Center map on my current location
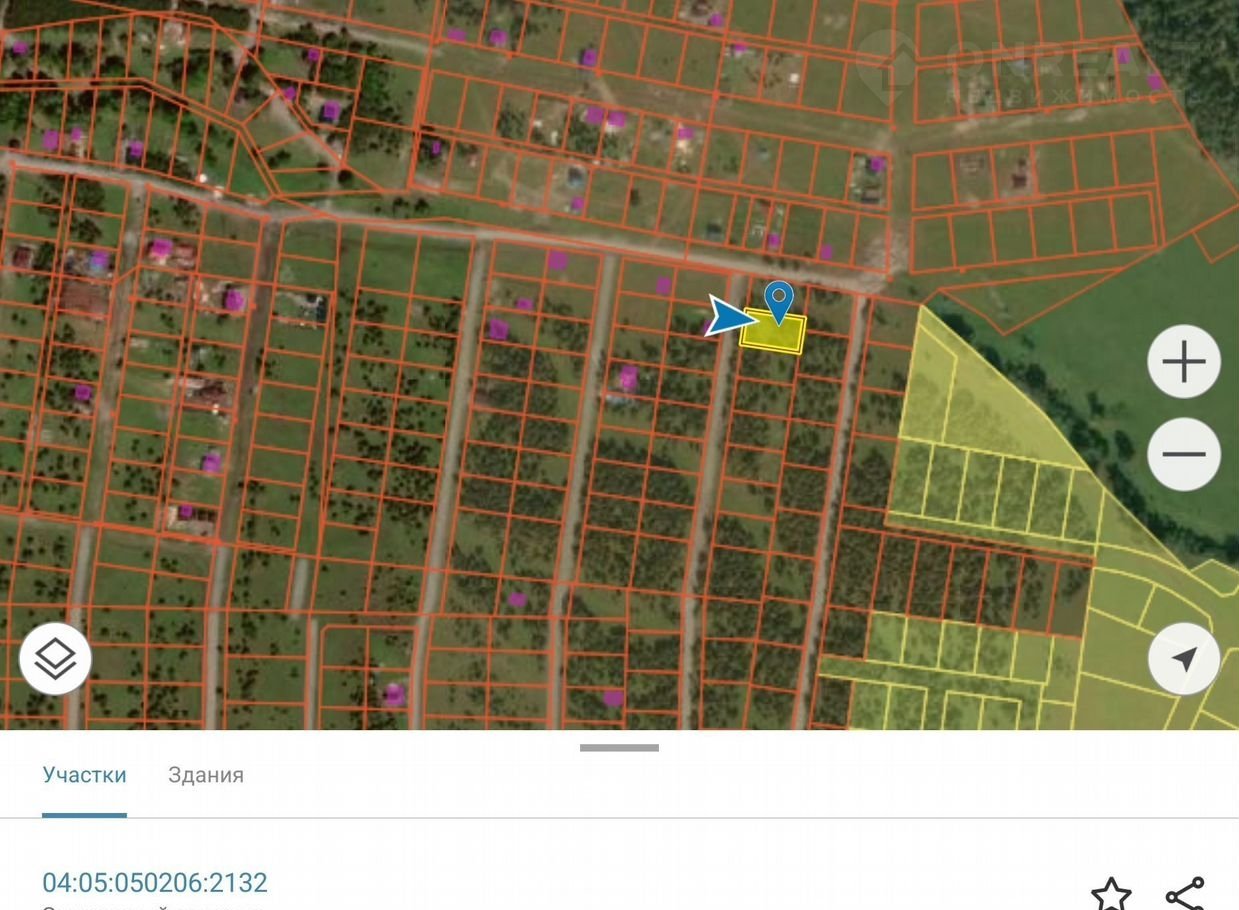The width and height of the screenshot is (1239, 910). click(1184, 658)
